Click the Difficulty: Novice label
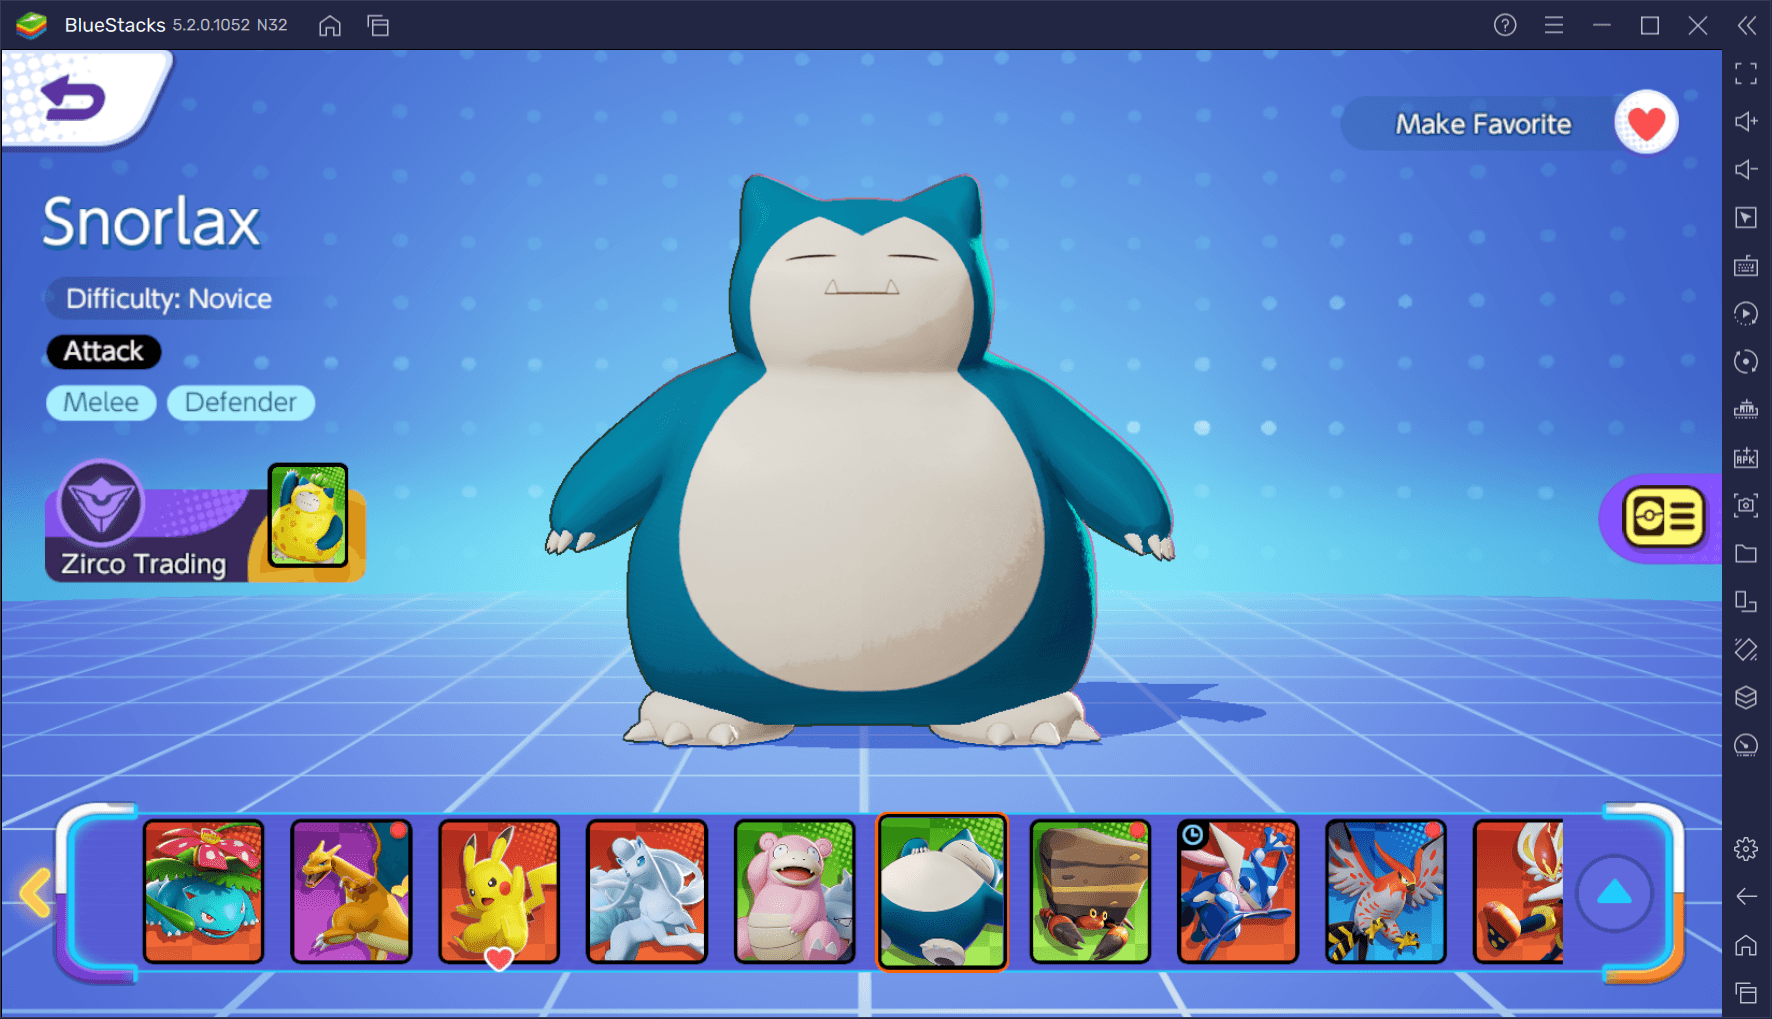 (x=169, y=298)
